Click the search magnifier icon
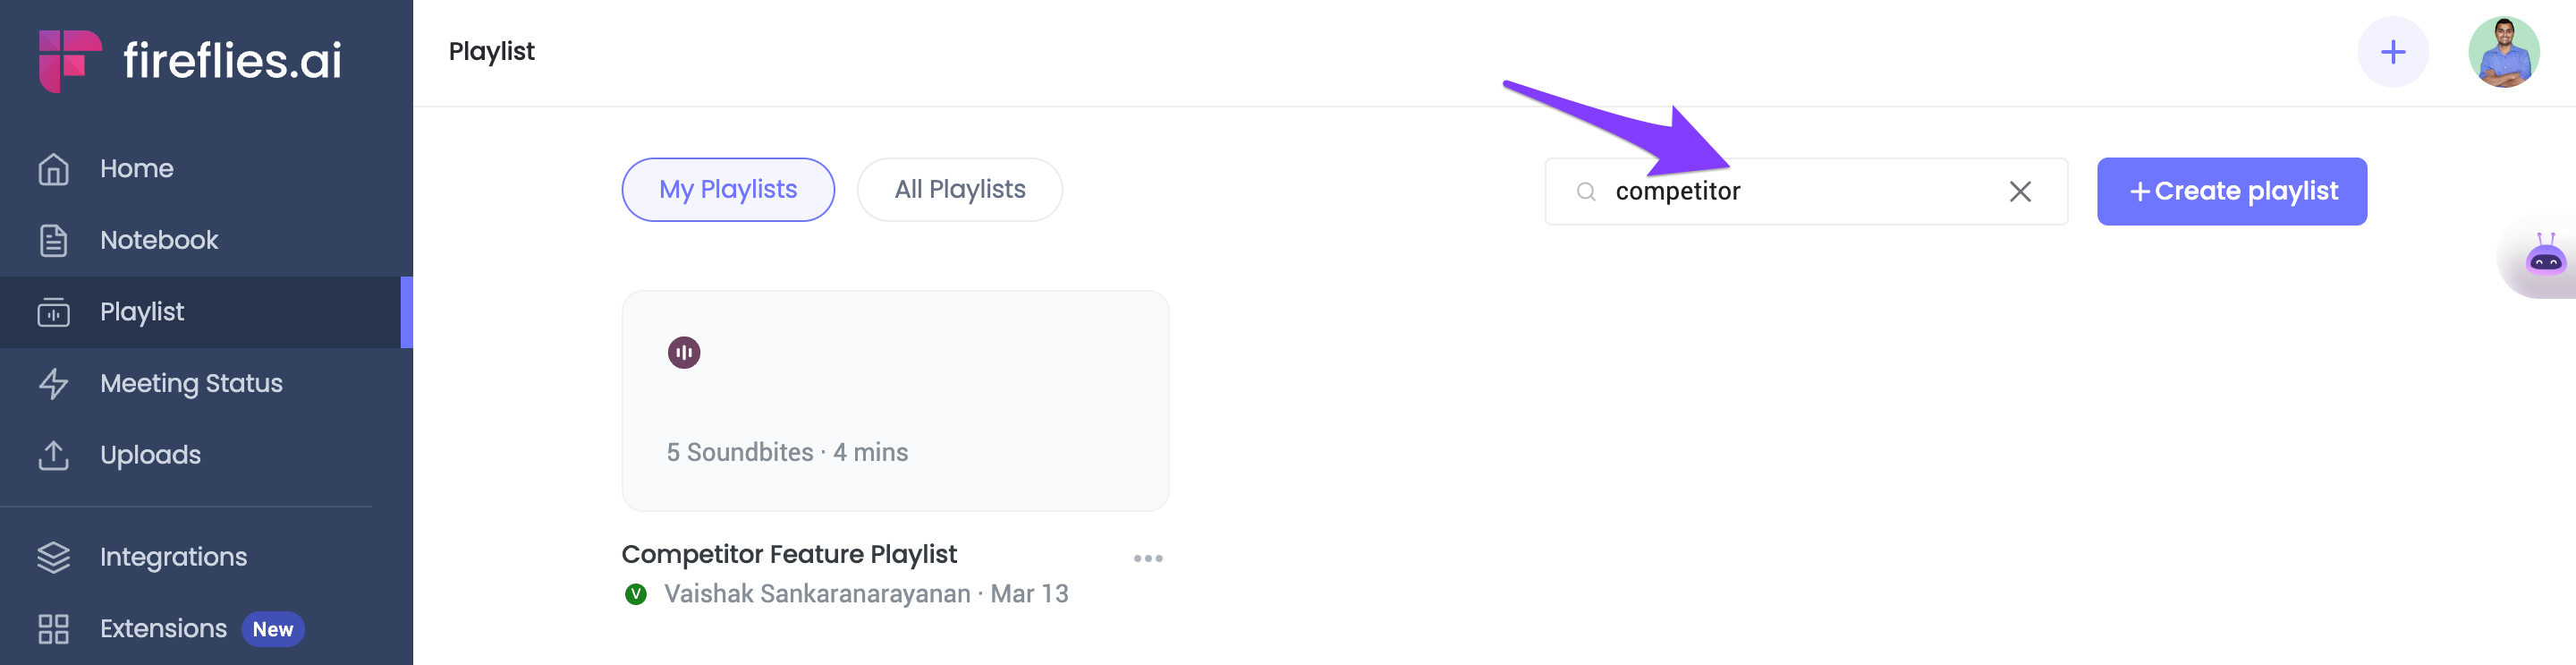Image resolution: width=2576 pixels, height=665 pixels. (1586, 191)
